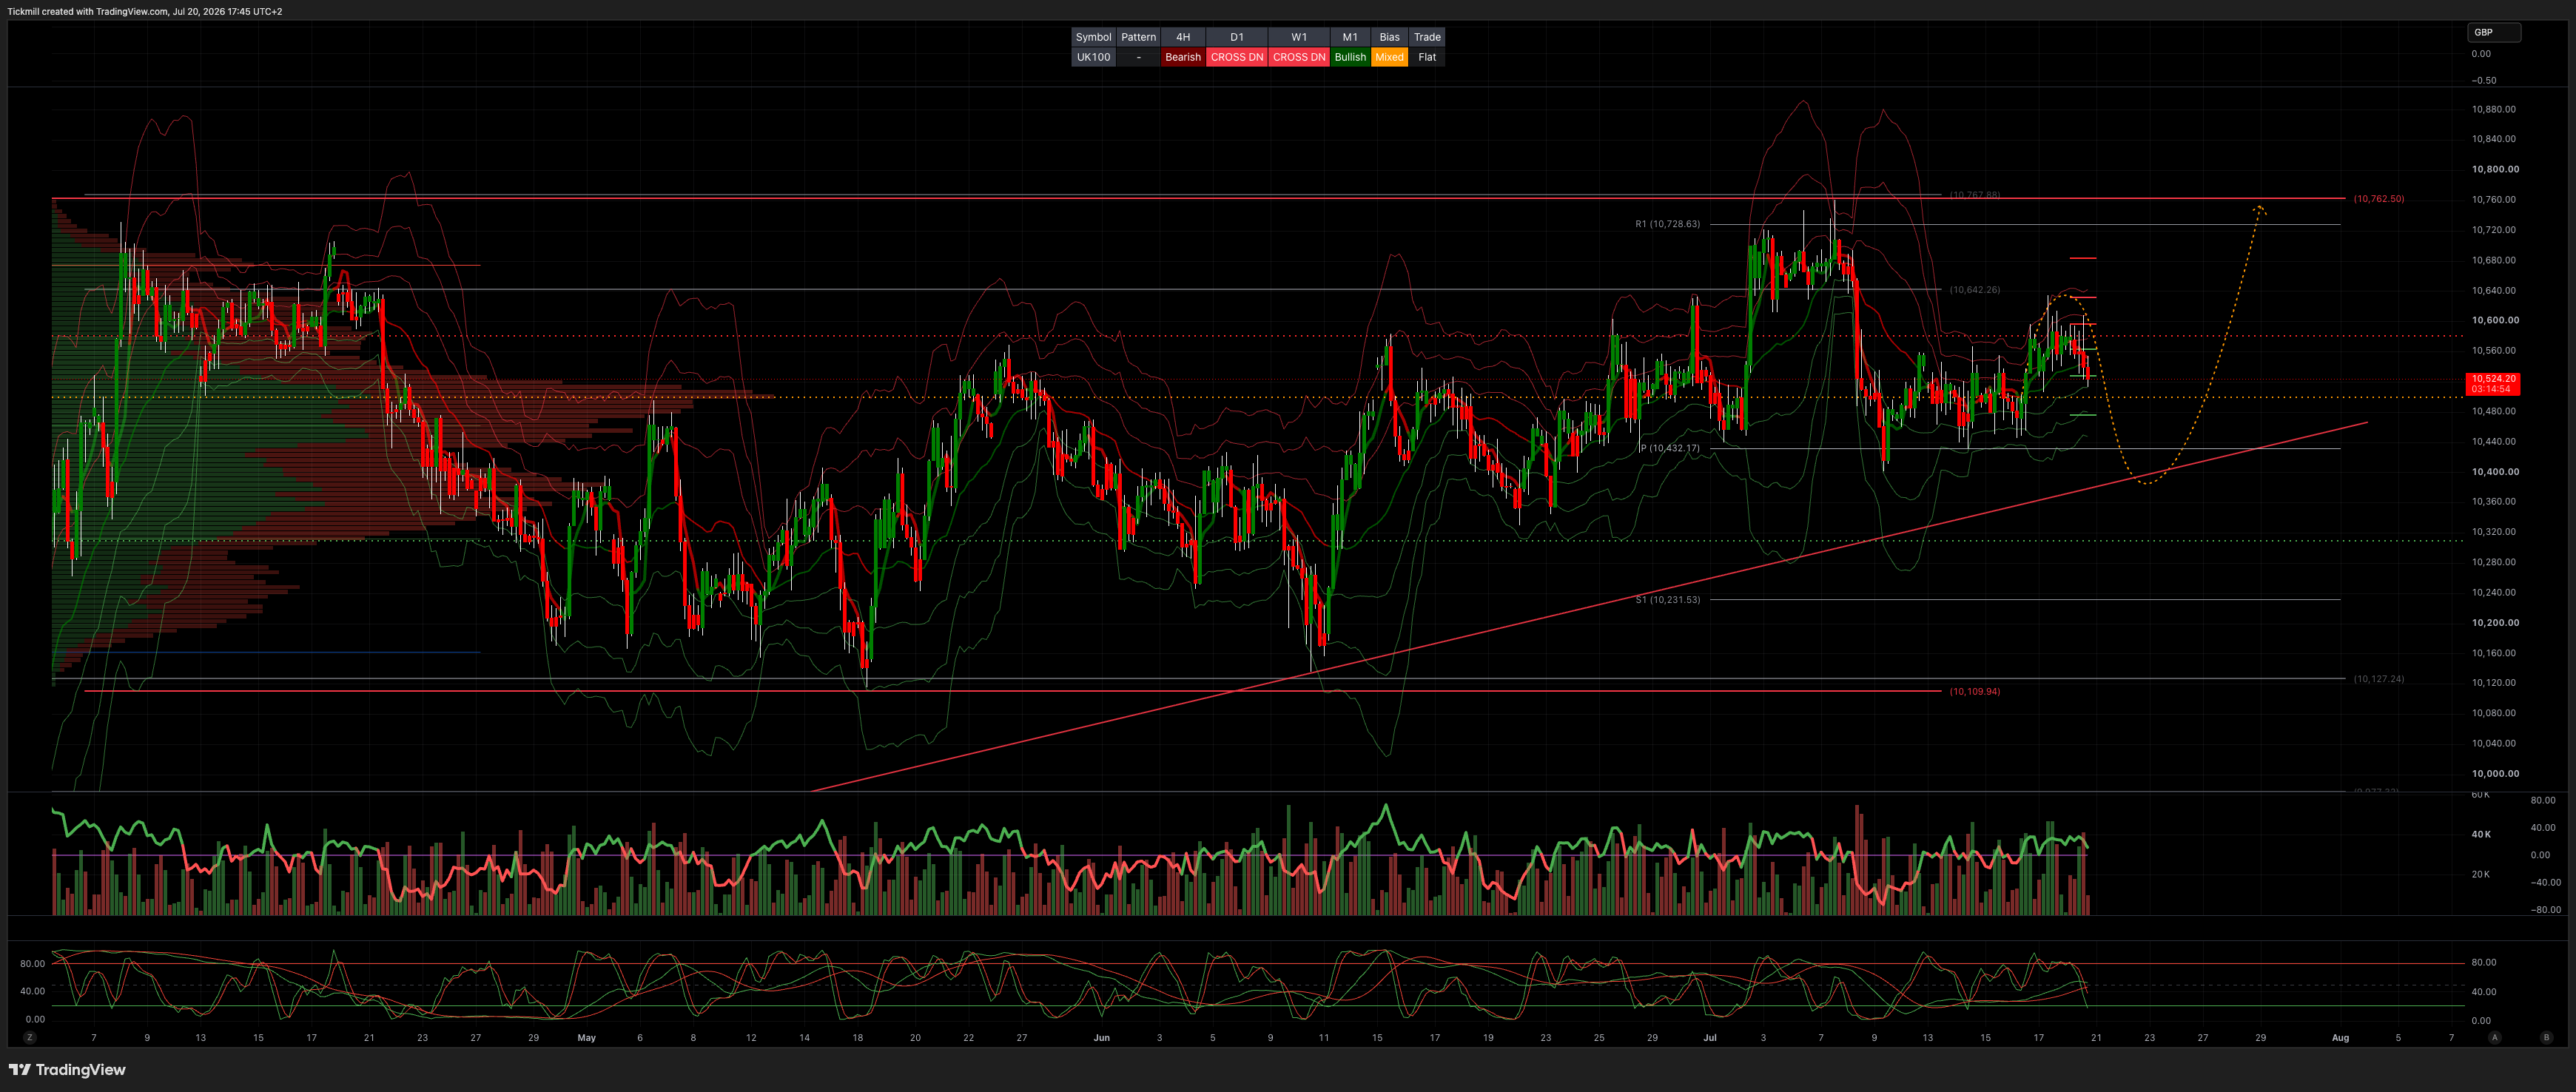Click the M1 Bullish green cell
The image size is (2576, 1092).
point(1350,57)
